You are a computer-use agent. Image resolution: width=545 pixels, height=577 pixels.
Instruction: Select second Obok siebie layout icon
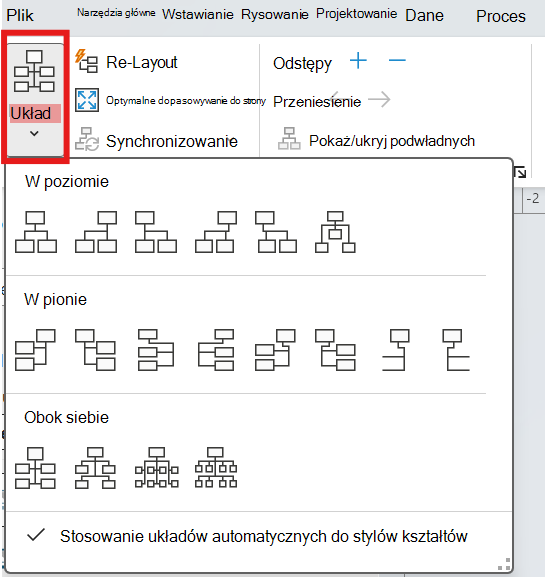(x=95, y=468)
